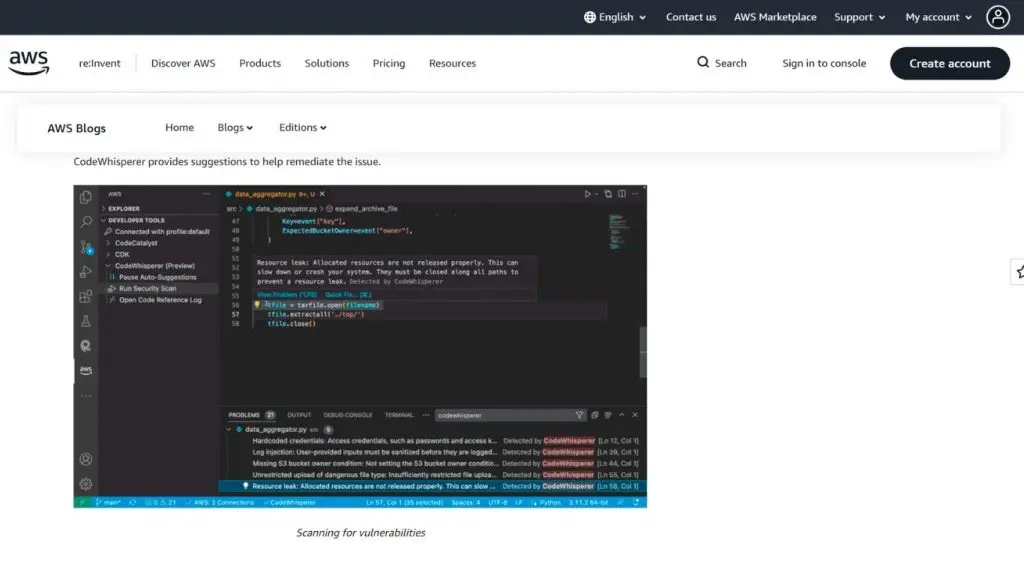Switch to the Debug Console tab
Screen dimensions: 1024x576
347,415
